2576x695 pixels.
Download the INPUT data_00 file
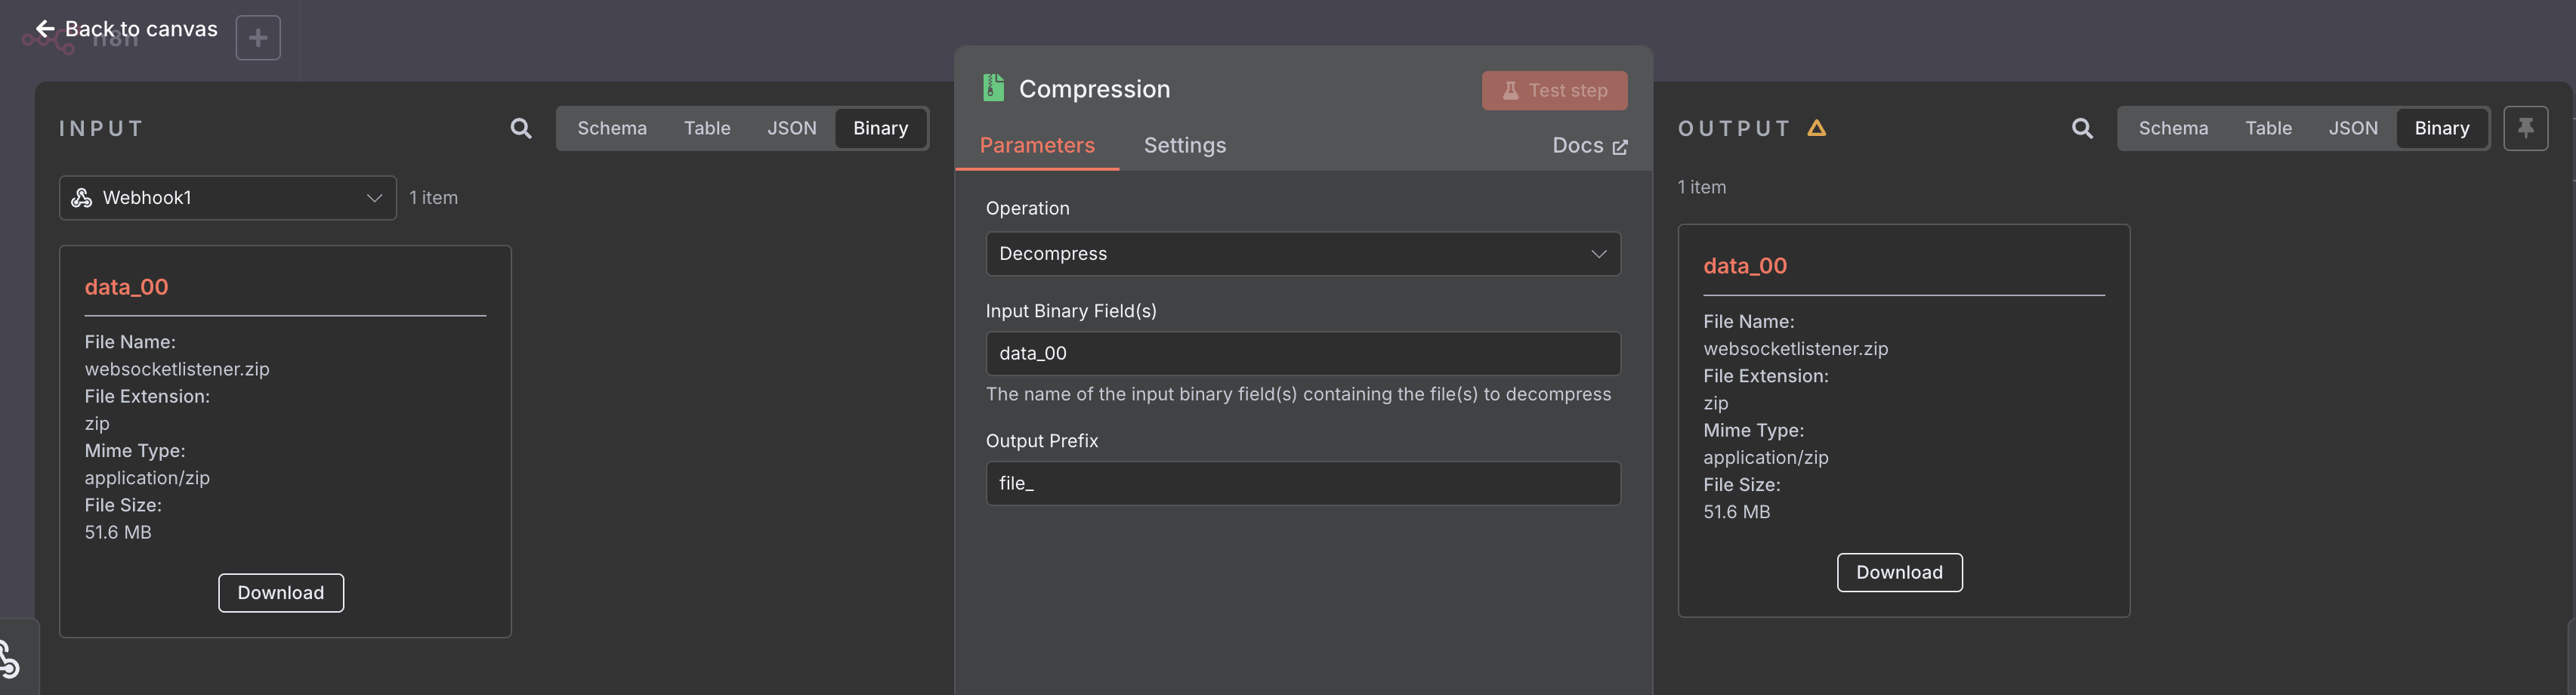(281, 593)
